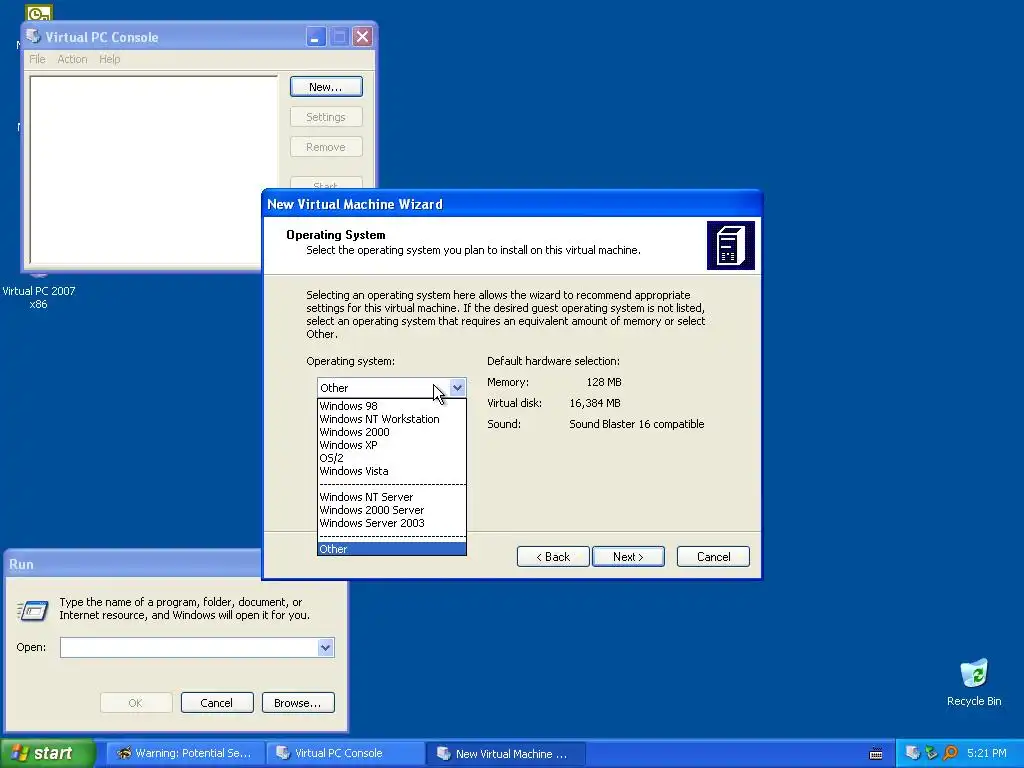
Task: Click Browse... in the Run dialog
Action: coord(298,703)
